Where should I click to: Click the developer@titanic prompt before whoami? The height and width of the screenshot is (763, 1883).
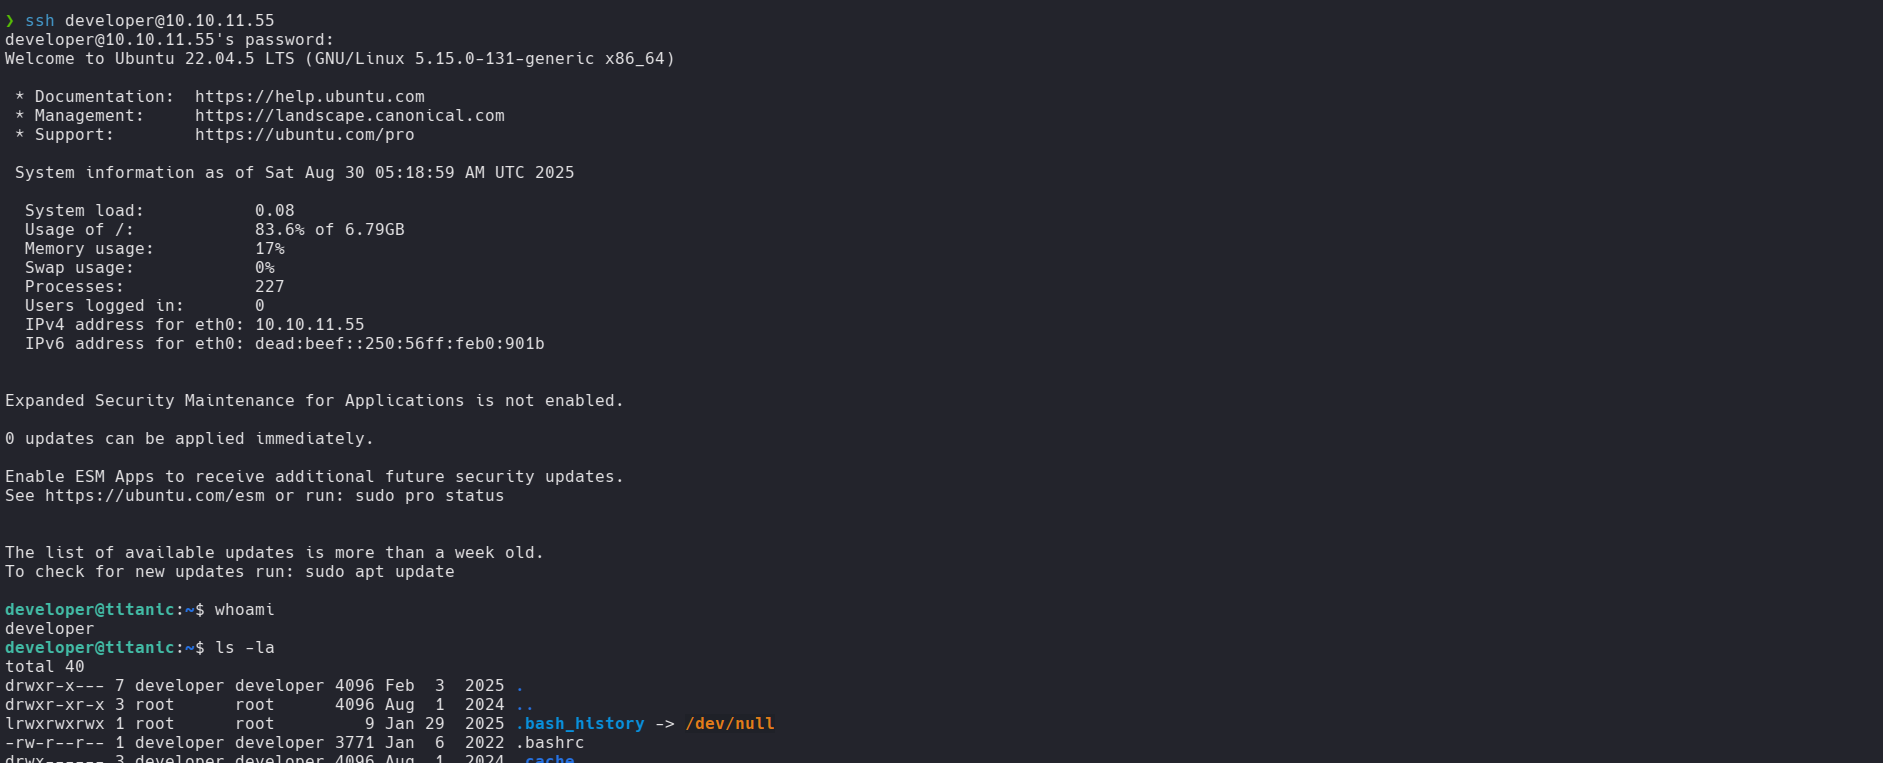coord(89,610)
